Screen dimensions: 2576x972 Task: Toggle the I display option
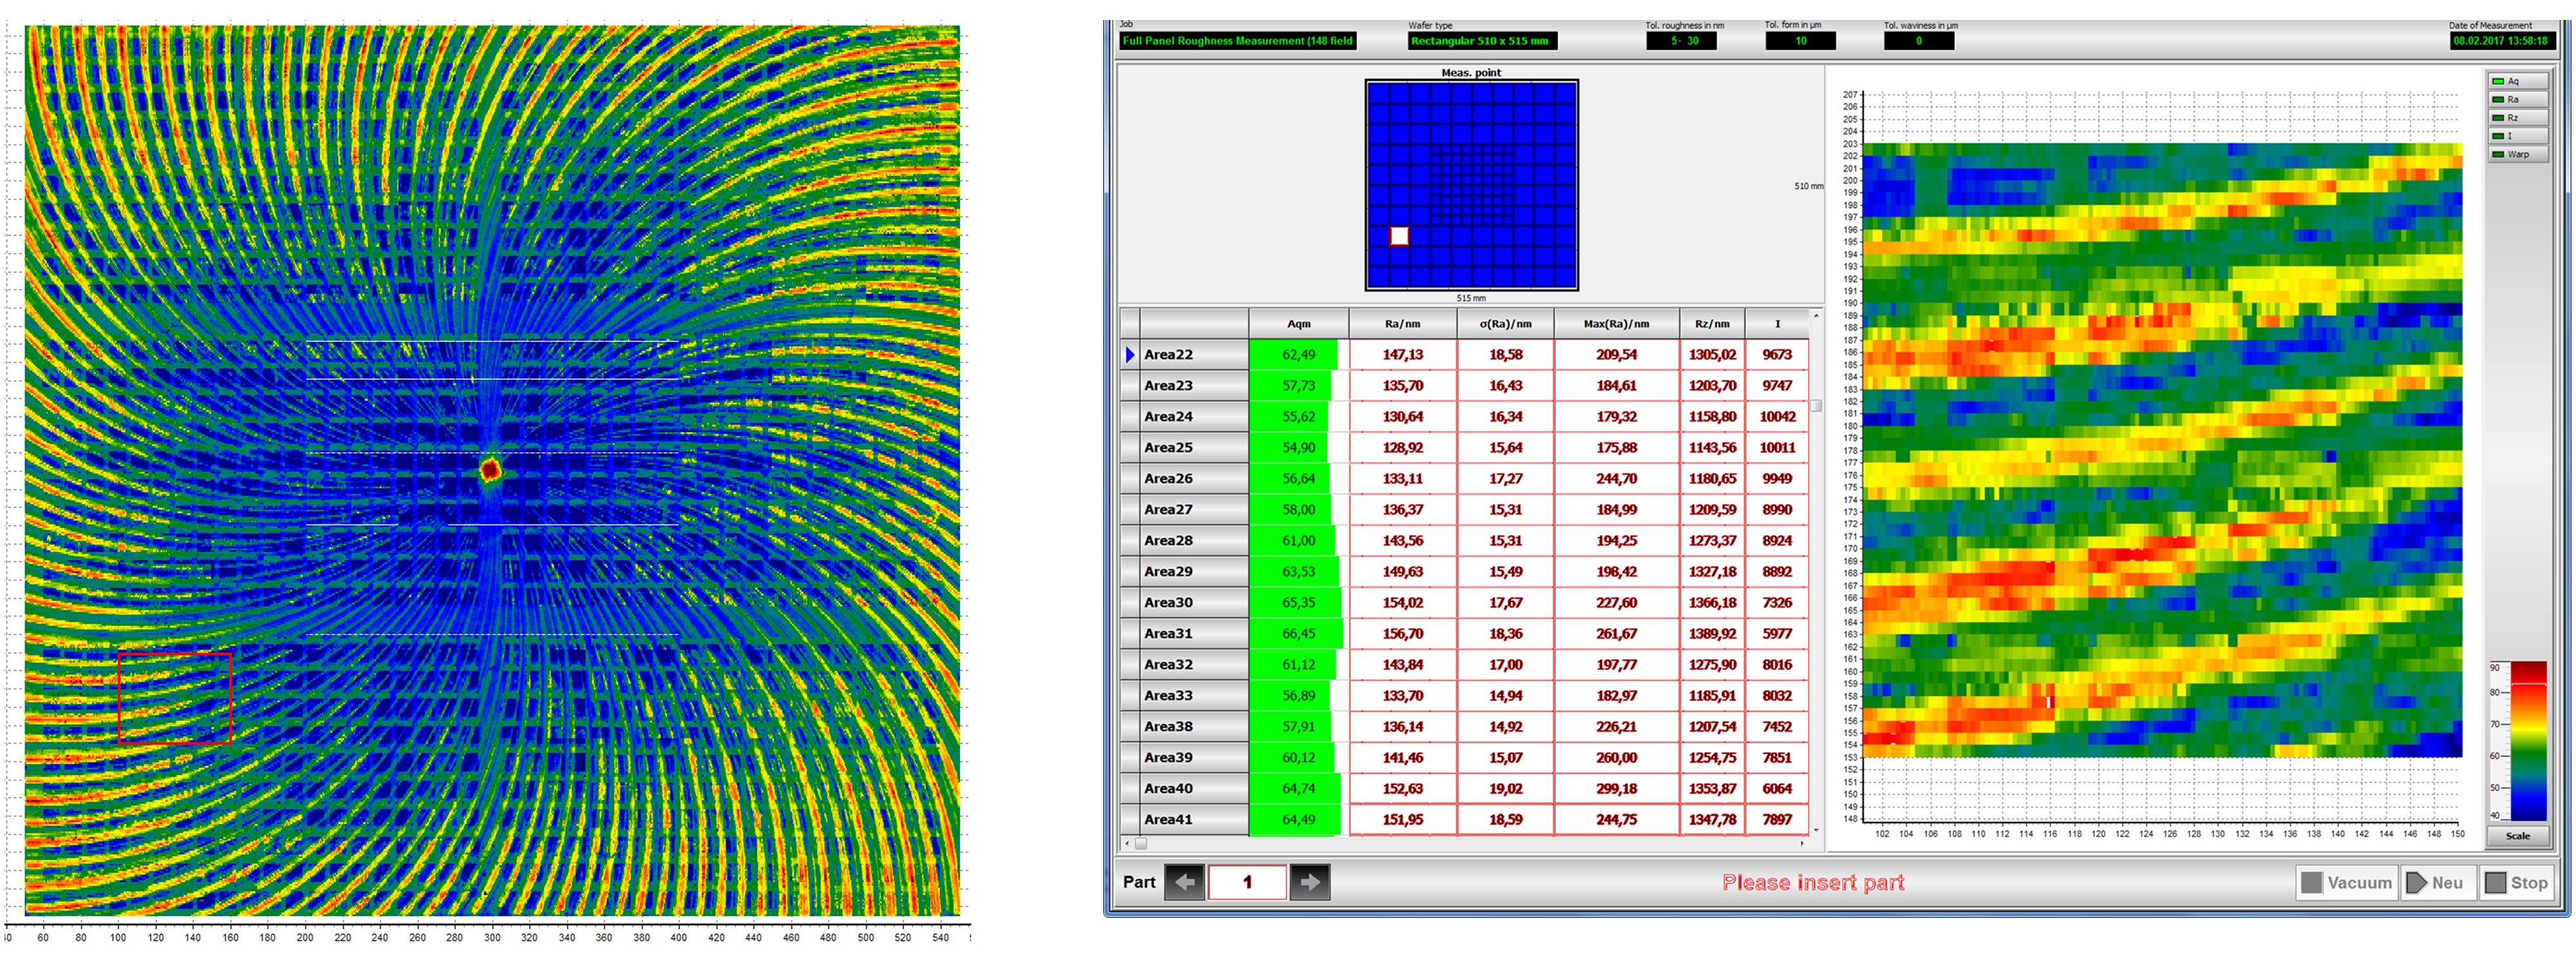(x=2517, y=135)
